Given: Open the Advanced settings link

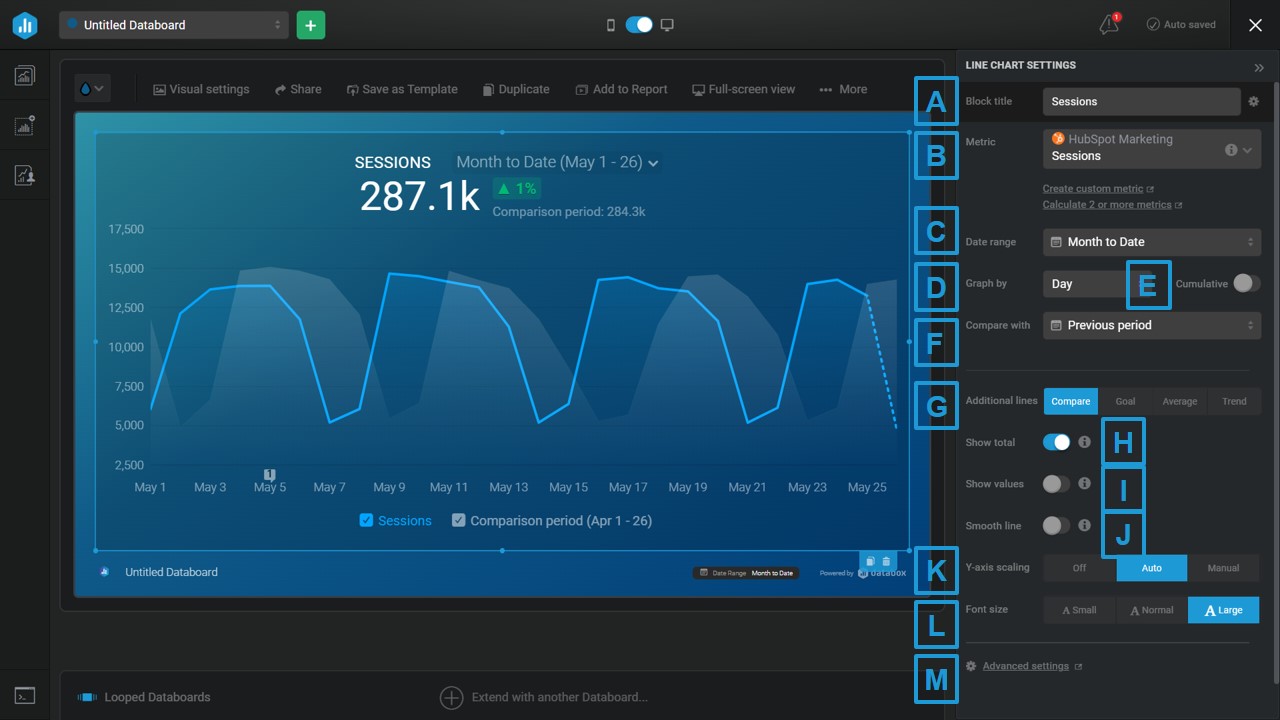Looking at the screenshot, I should point(1025,666).
